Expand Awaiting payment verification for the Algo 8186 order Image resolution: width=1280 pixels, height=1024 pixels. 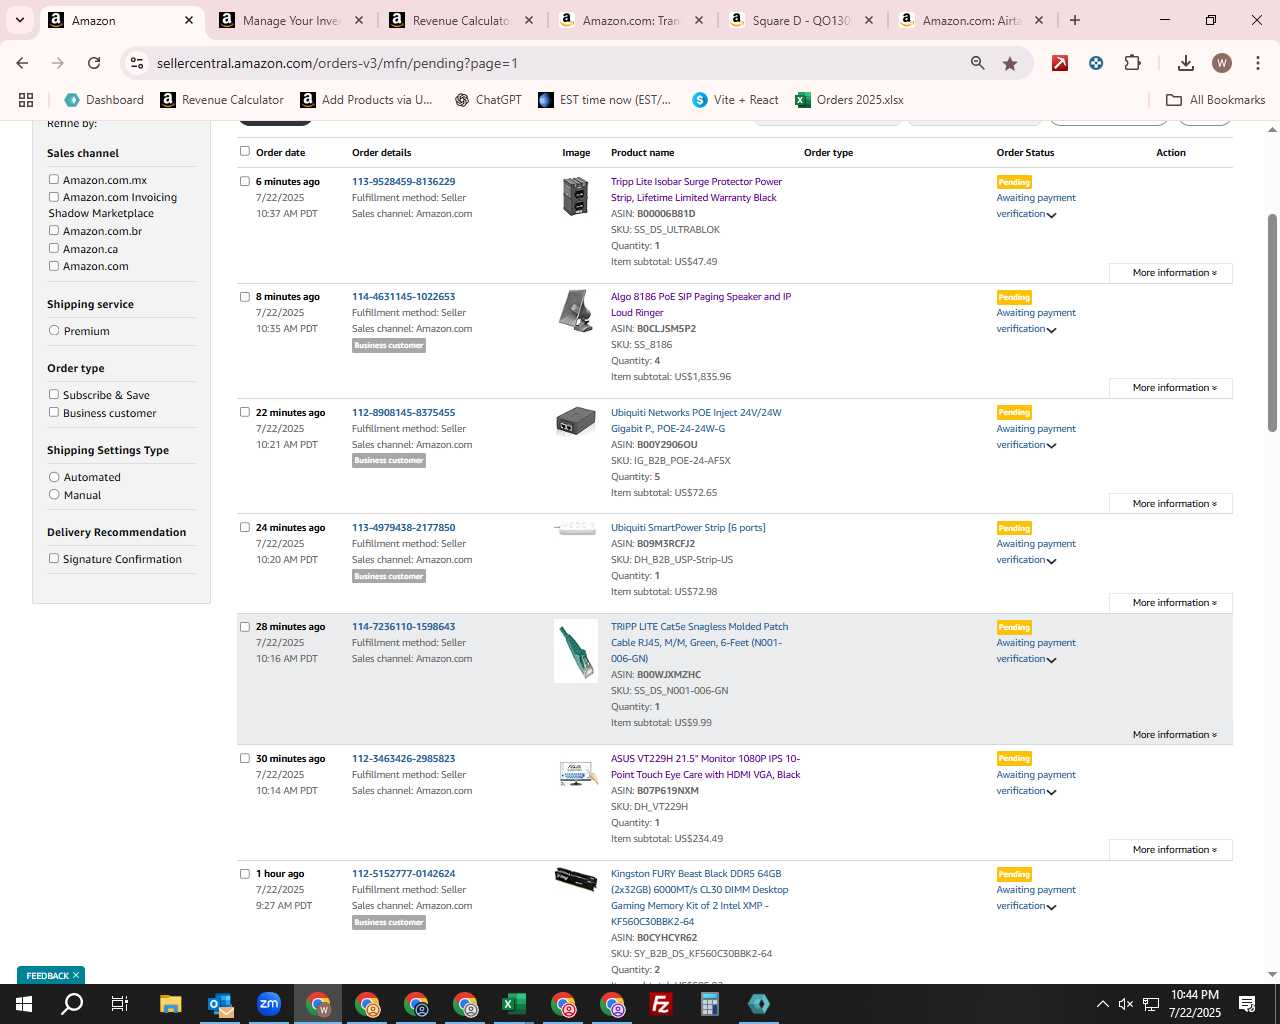point(1051,330)
